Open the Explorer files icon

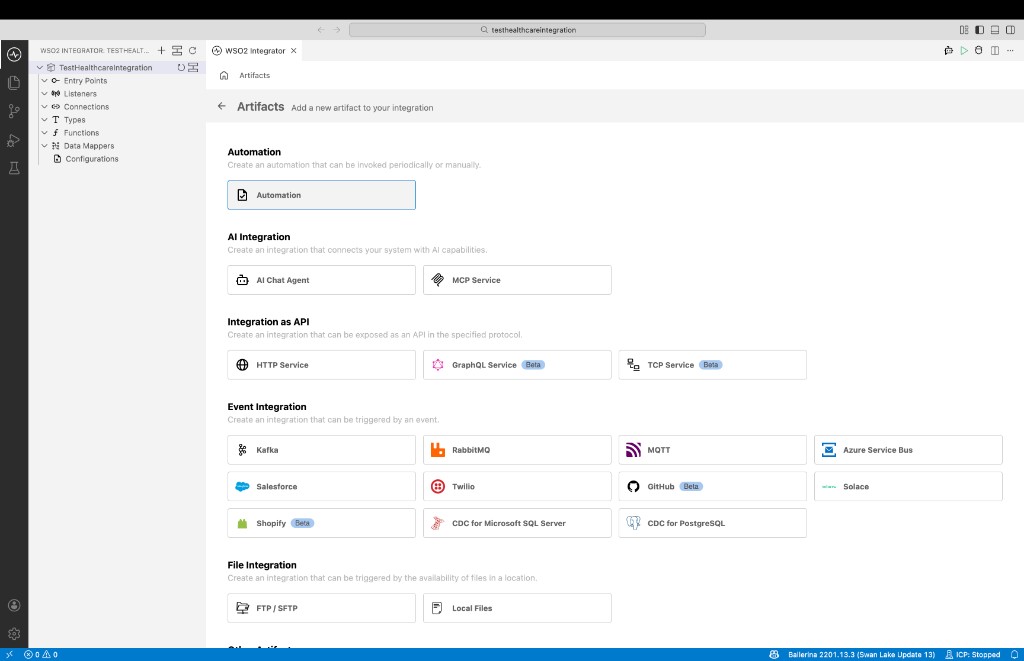tap(14, 83)
